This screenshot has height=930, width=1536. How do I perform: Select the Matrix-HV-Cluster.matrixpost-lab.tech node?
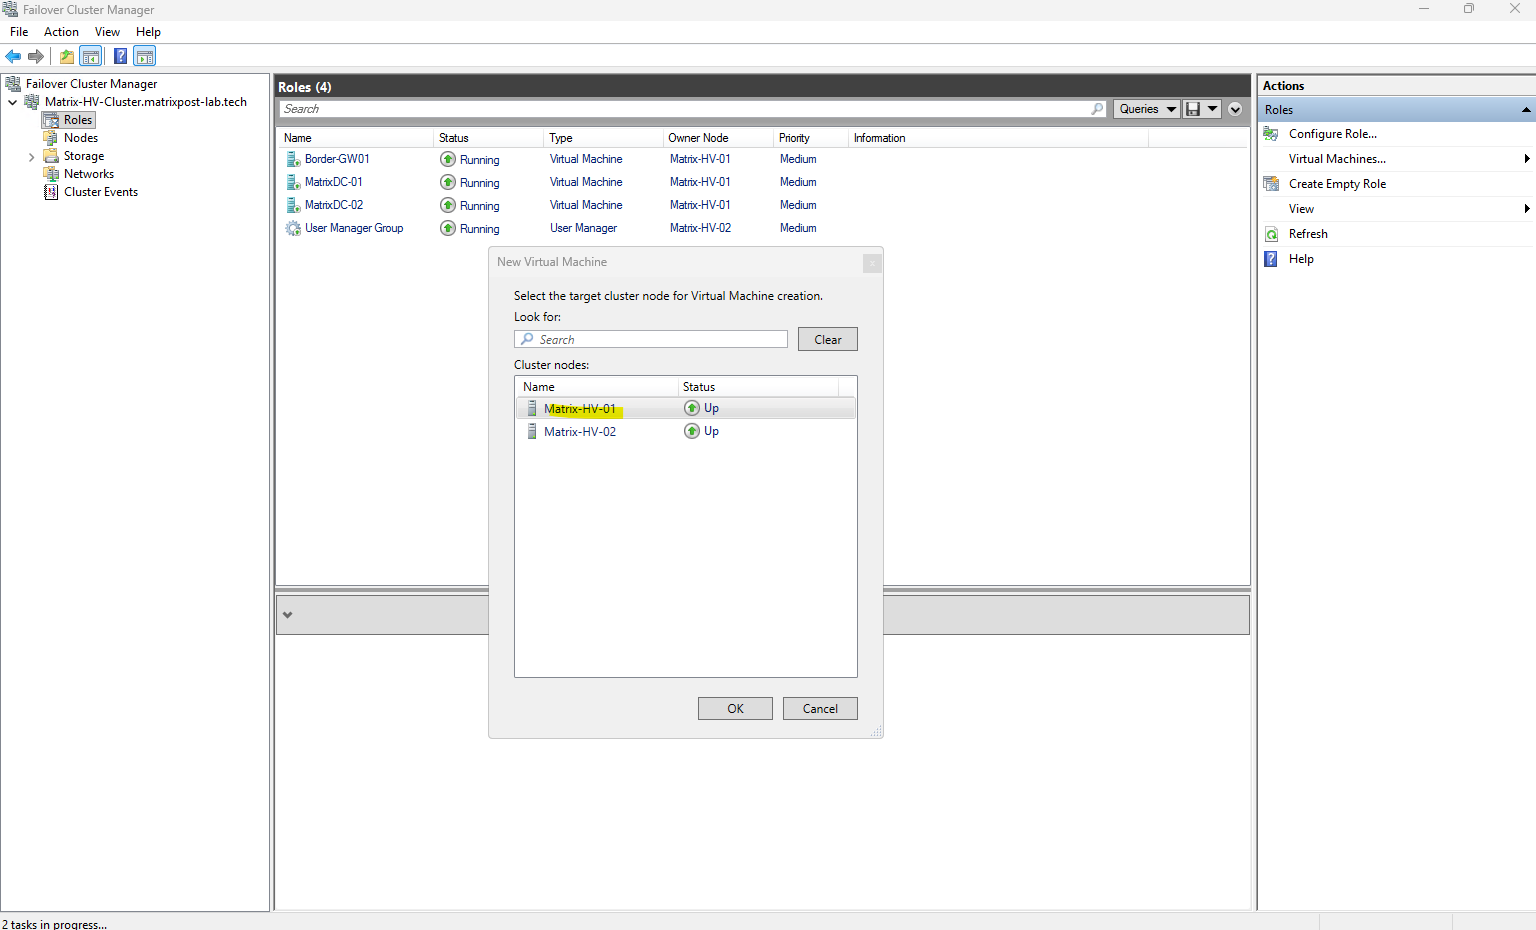pos(146,102)
